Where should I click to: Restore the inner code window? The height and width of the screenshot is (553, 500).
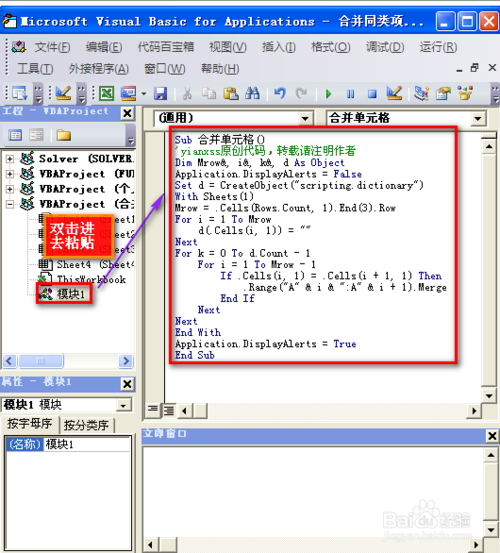click(475, 67)
